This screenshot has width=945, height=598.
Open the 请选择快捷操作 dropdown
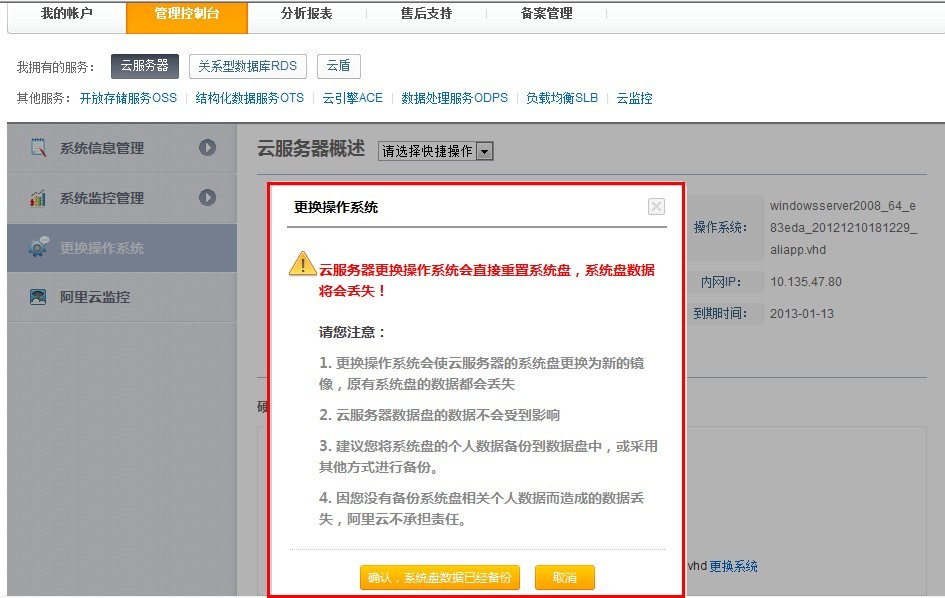pos(436,151)
